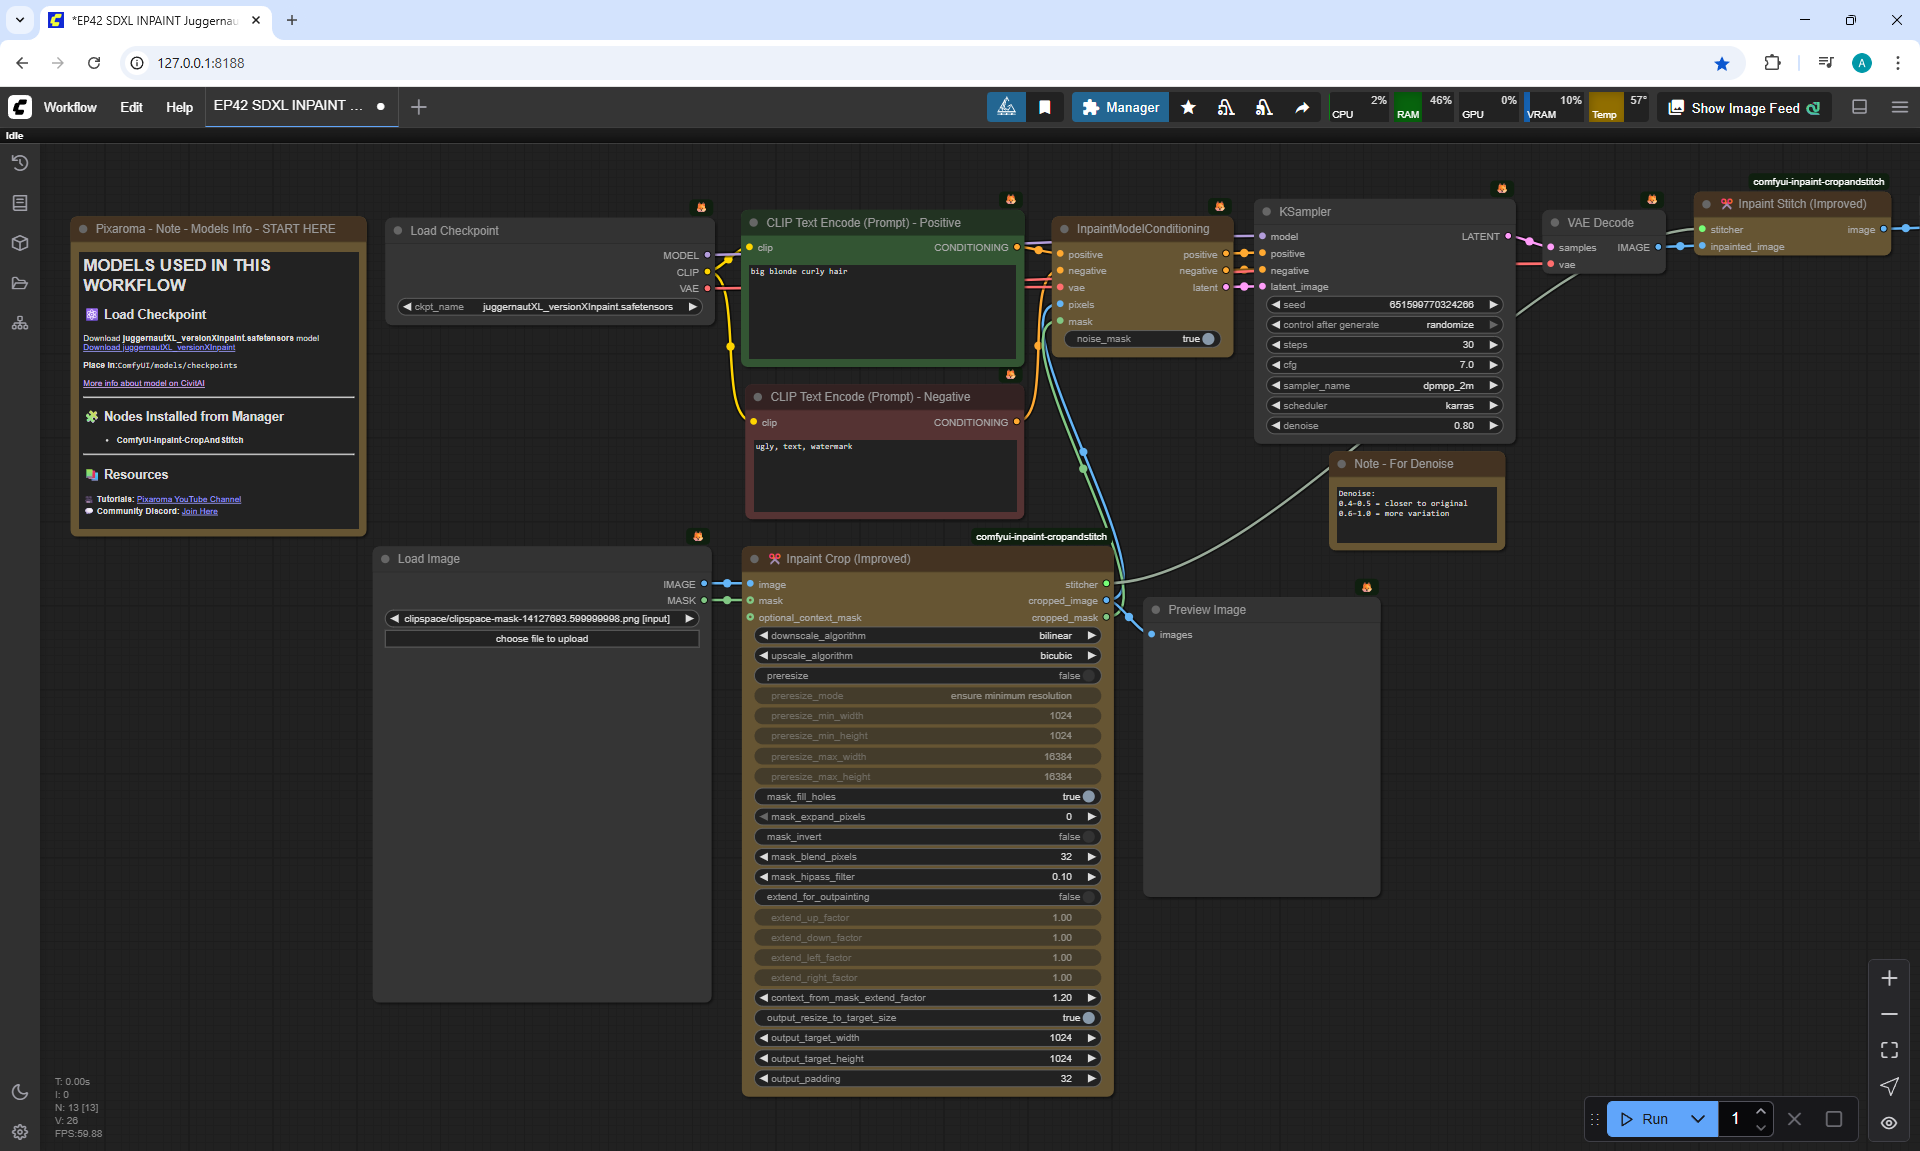Open the model library cube icon

(x=20, y=243)
